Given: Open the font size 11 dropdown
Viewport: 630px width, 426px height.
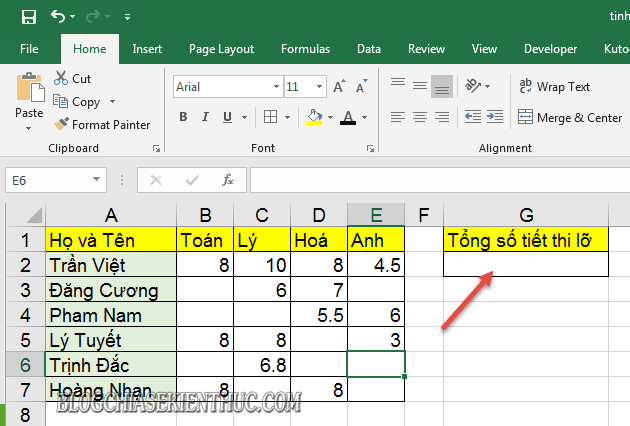Looking at the screenshot, I should 319,87.
